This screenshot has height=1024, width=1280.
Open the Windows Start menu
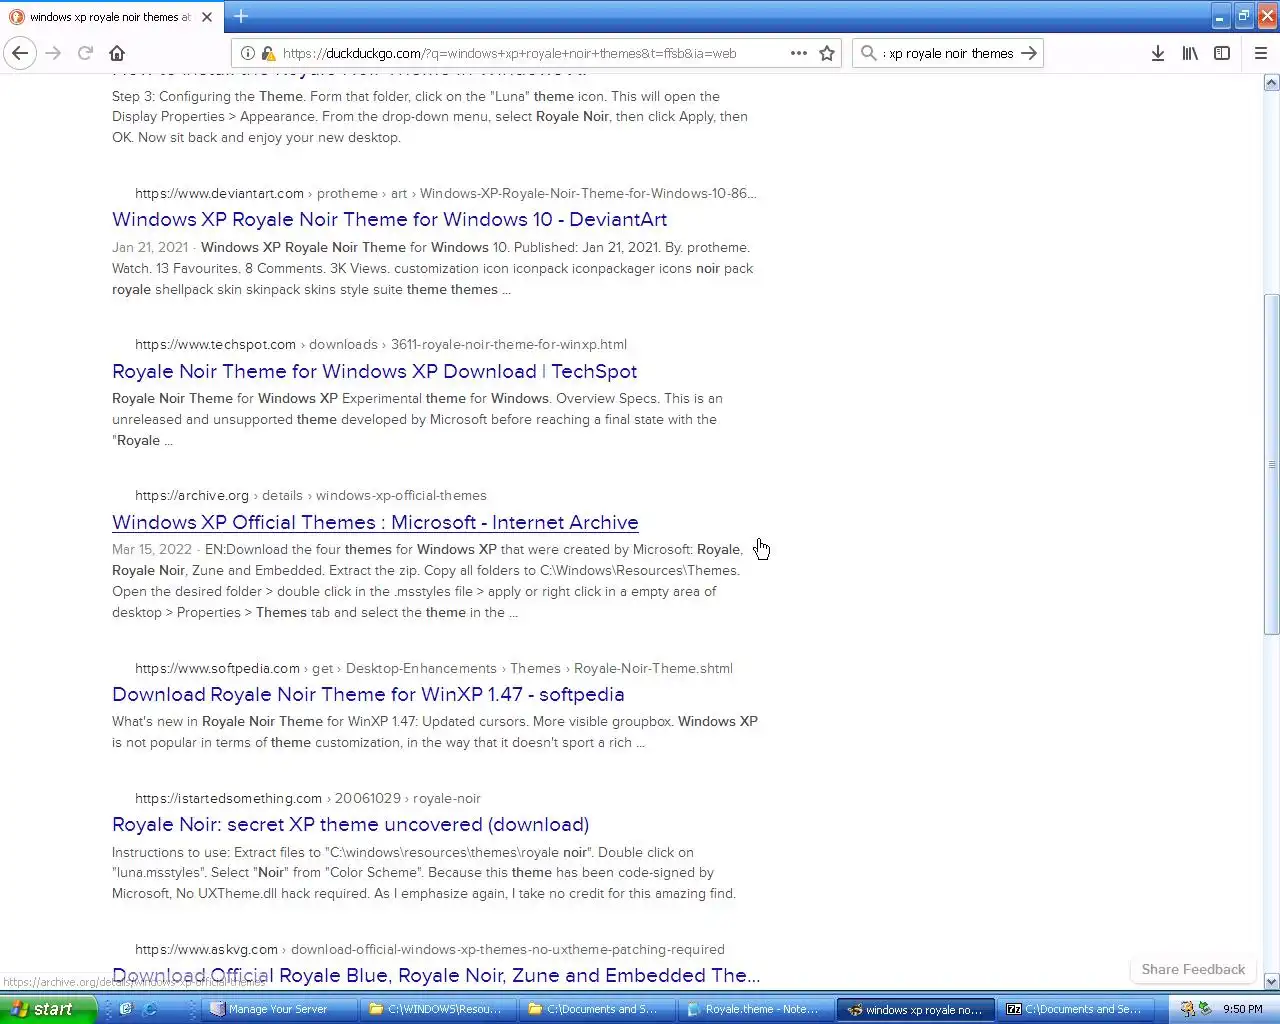coord(48,1009)
